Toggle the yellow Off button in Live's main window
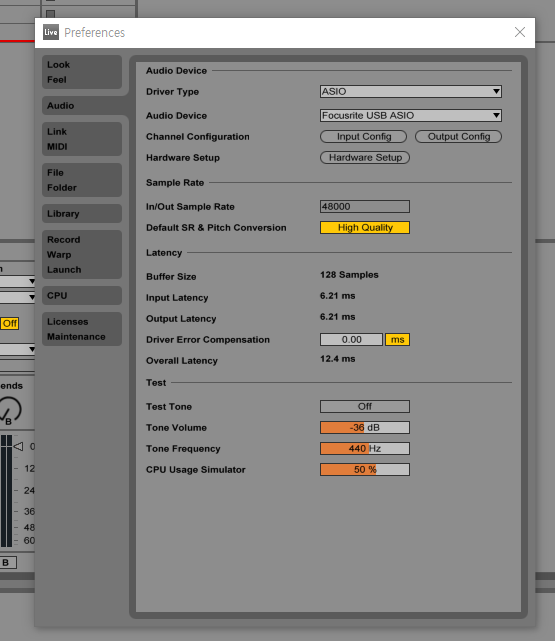 (x=9, y=323)
